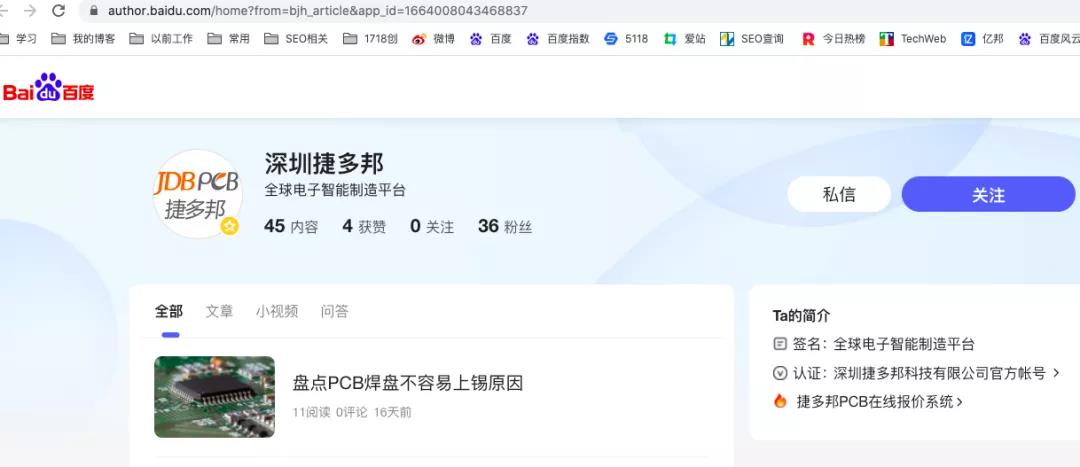Switch to the 文章 tab
Screen dimensions: 1080x467
(219, 311)
